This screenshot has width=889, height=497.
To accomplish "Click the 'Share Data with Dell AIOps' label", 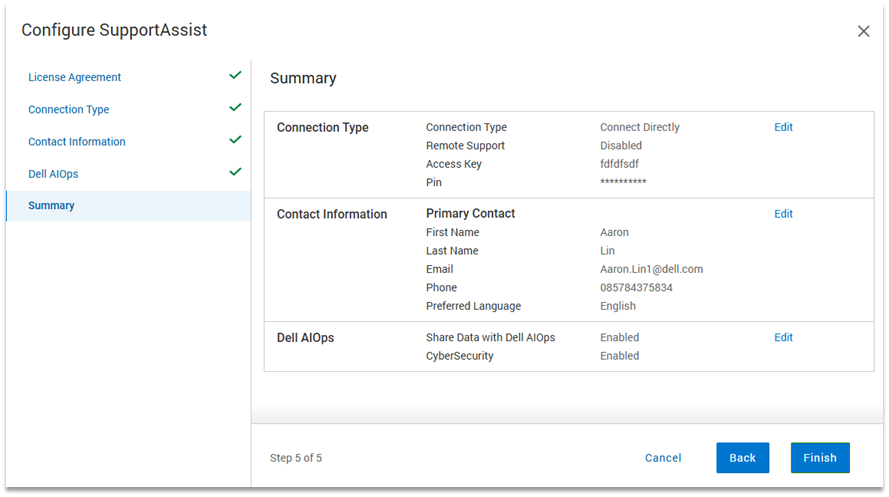I will coord(490,337).
